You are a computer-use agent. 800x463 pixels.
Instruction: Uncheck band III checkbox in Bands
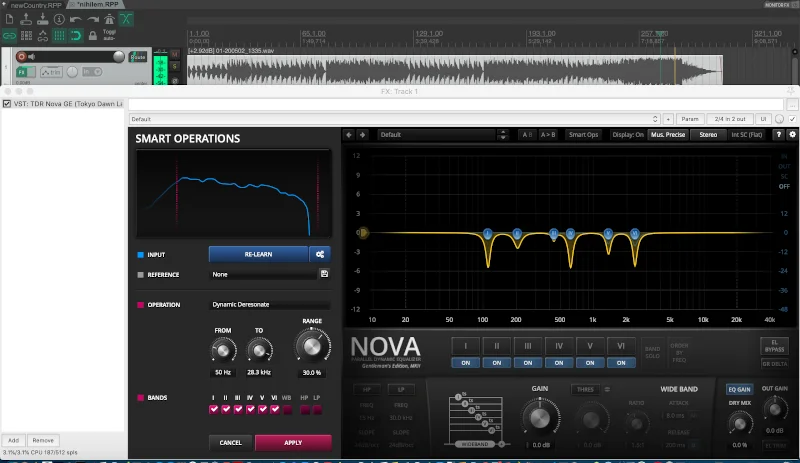tap(238, 409)
